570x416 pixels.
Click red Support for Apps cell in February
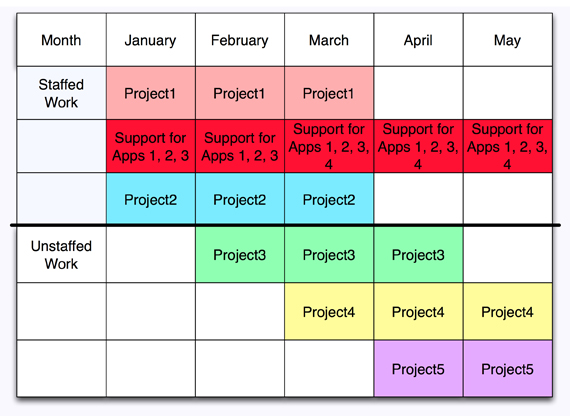click(x=240, y=146)
